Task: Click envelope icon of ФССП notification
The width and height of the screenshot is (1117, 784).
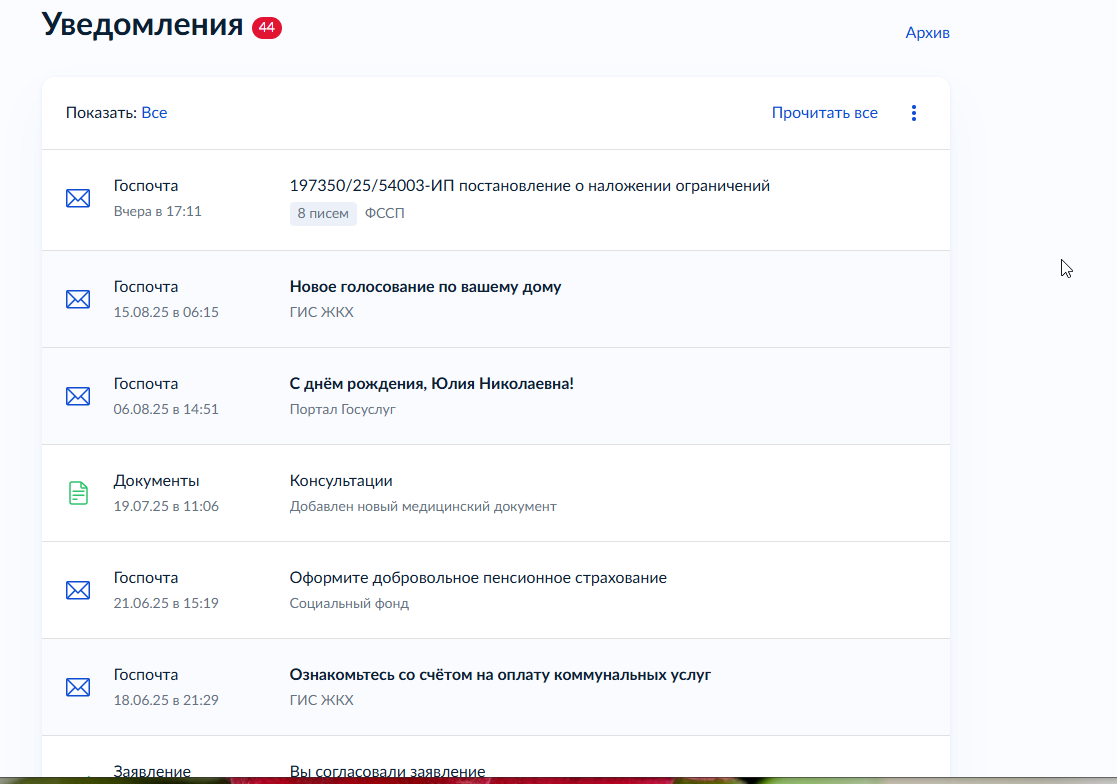Action: coord(78,198)
